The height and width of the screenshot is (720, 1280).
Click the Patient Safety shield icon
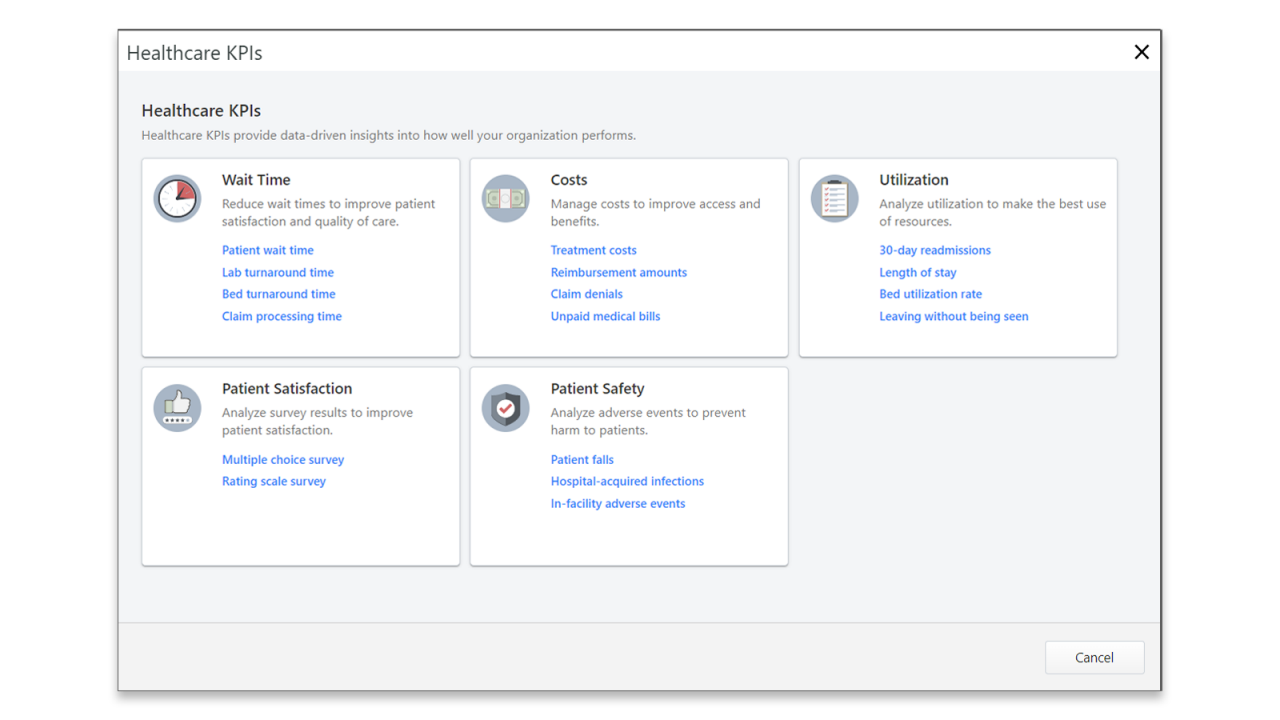505,407
